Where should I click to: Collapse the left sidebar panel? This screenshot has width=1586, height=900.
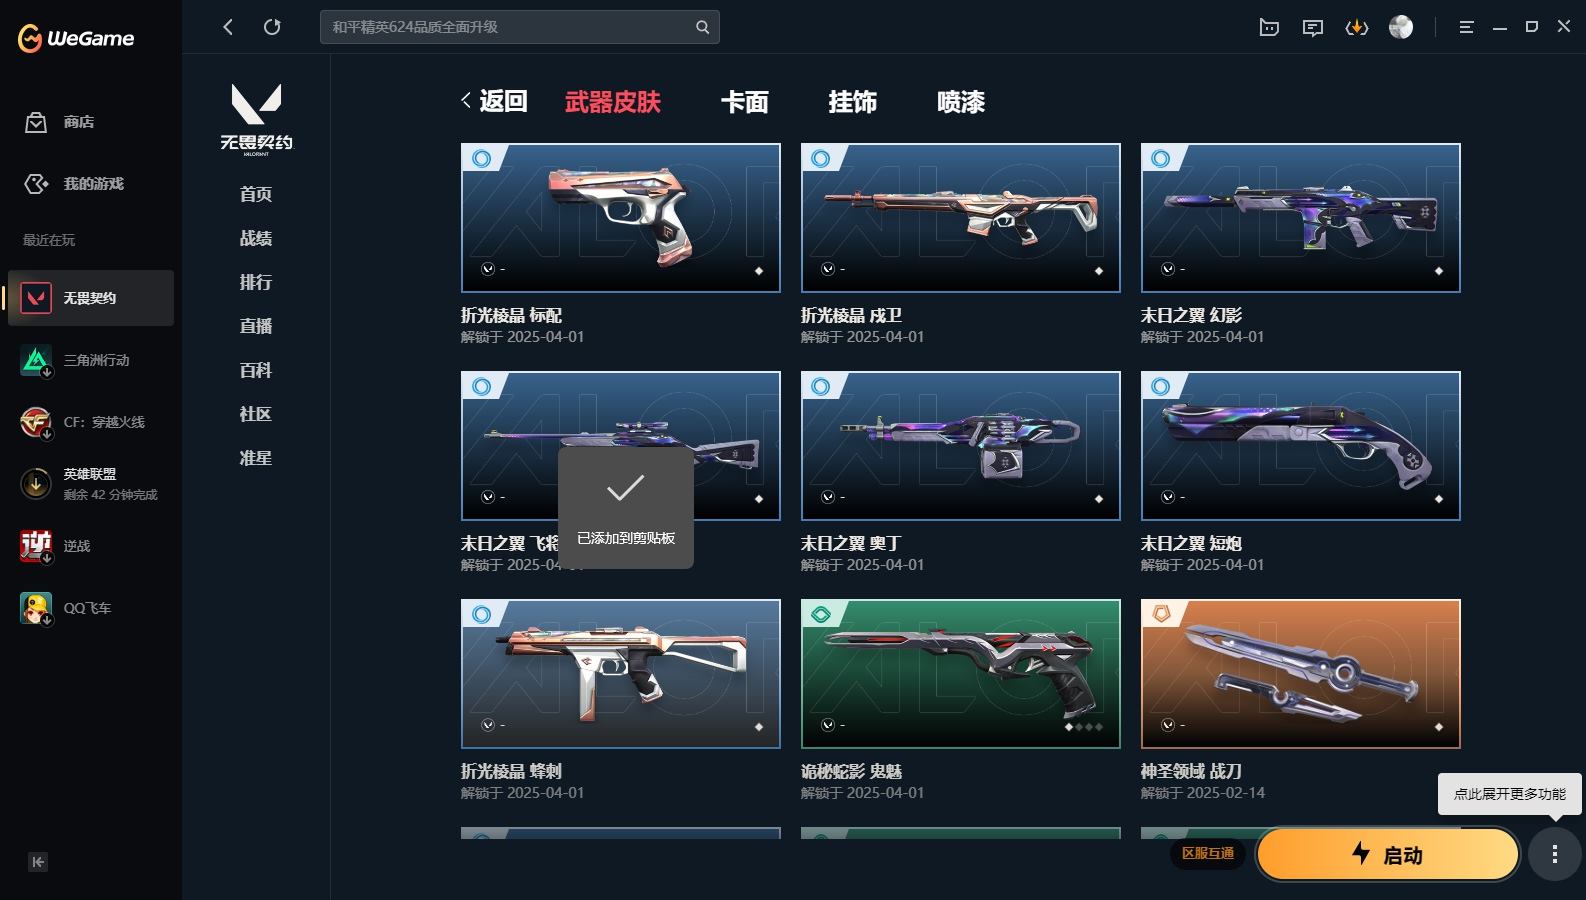click(38, 862)
